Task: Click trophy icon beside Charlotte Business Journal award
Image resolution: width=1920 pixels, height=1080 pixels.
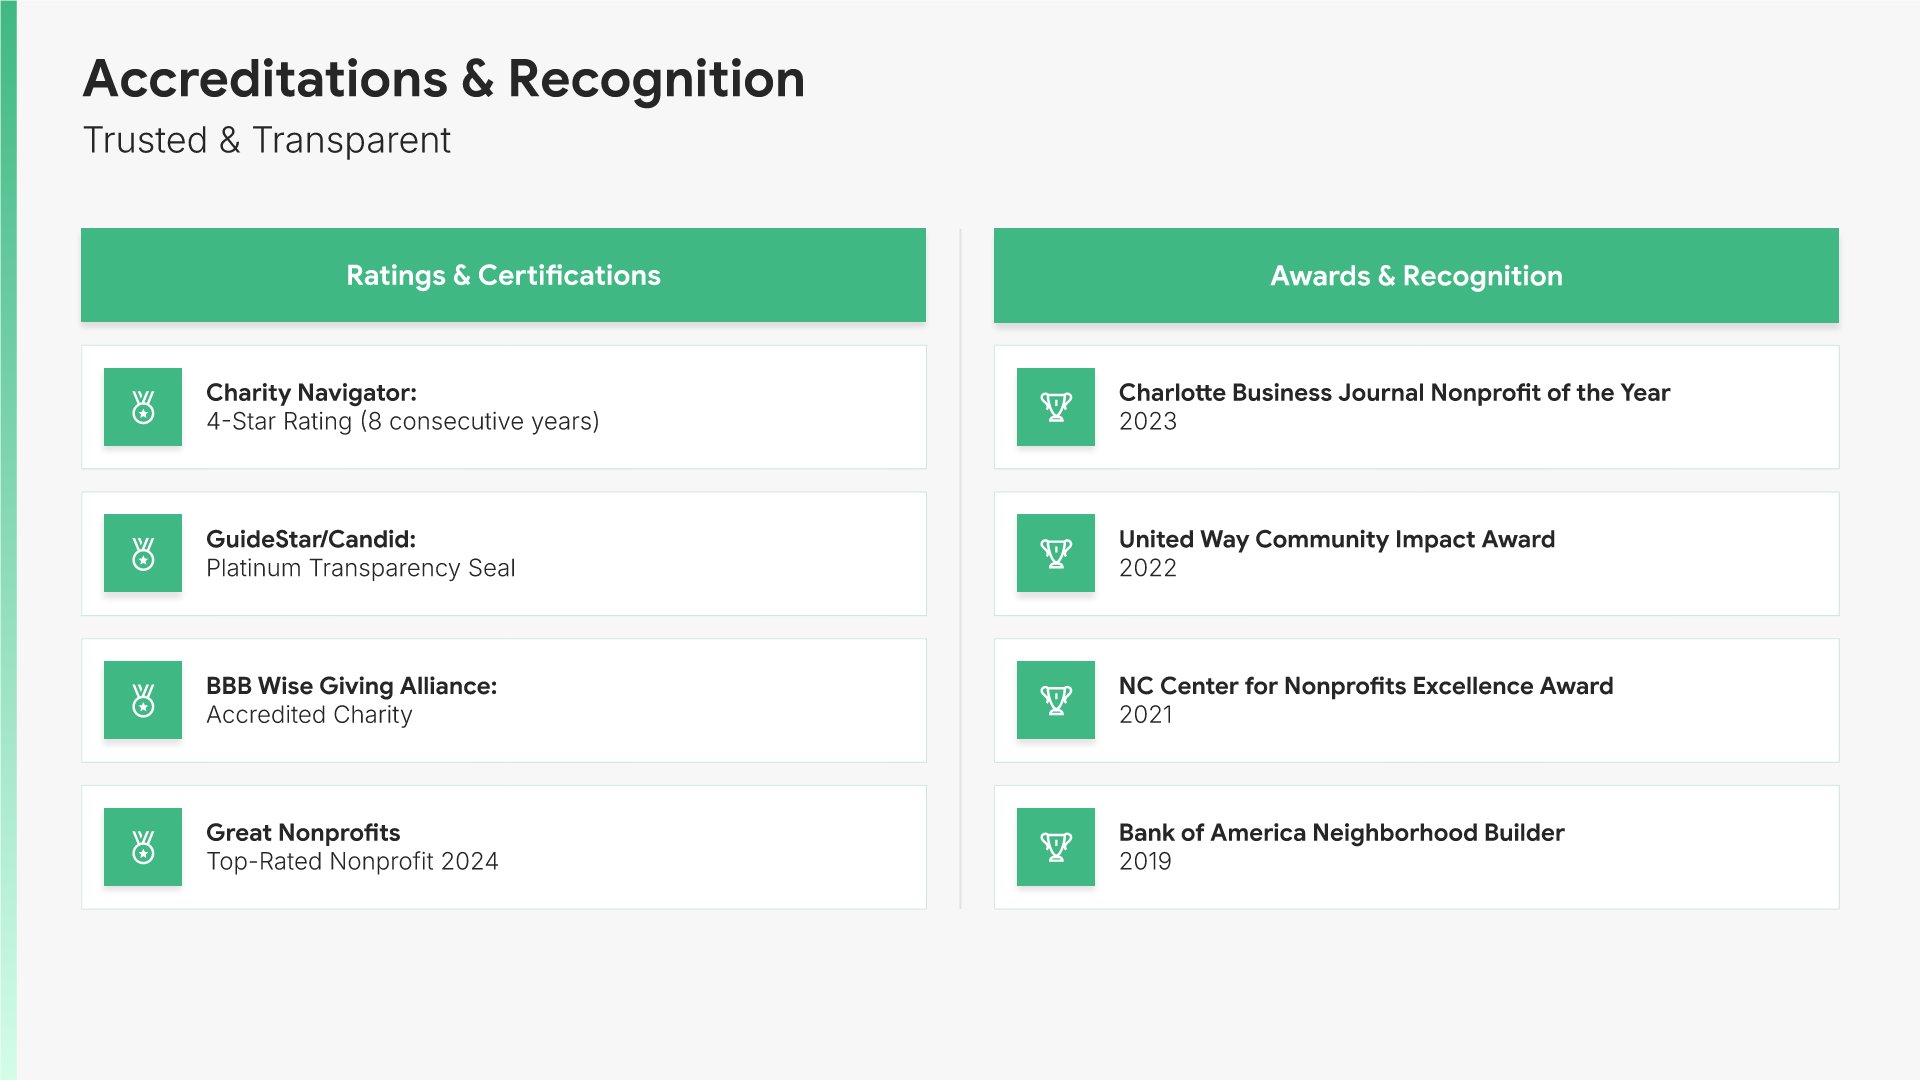Action: [x=1056, y=407]
